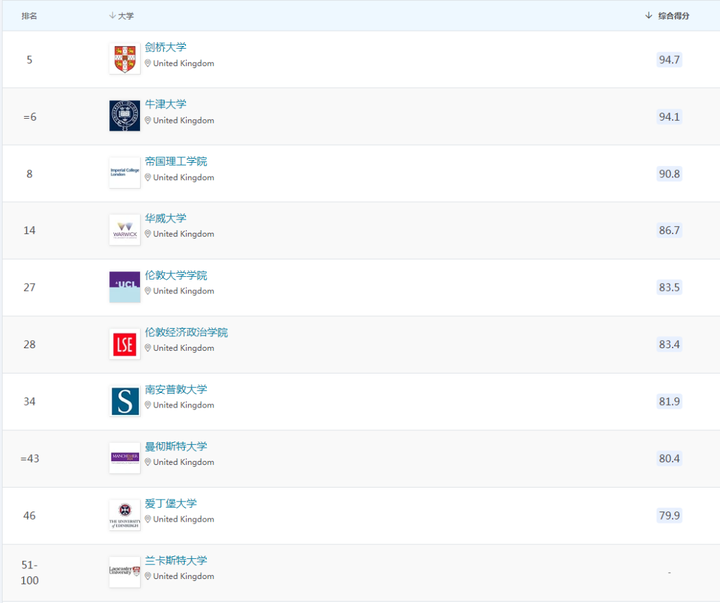Click the Cambridge University crest logo
This screenshot has width=720, height=603.
(x=124, y=59)
